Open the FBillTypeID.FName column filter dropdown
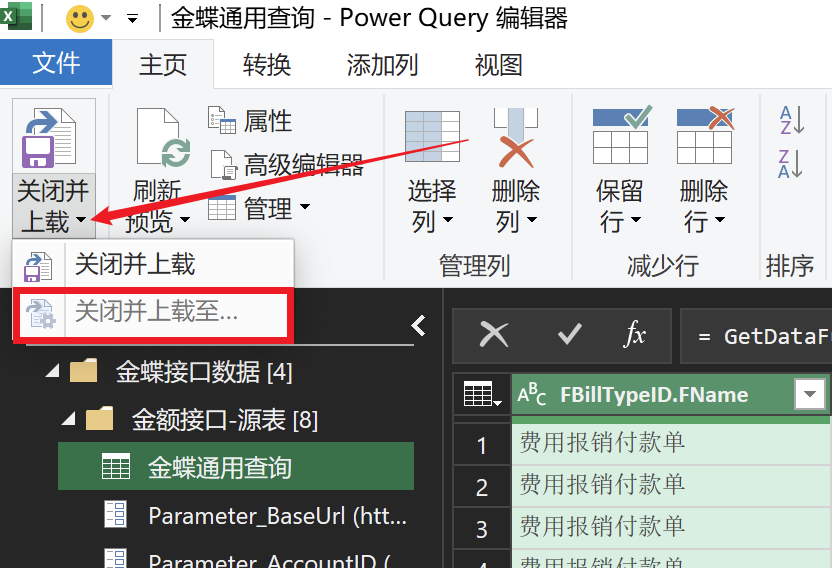The height and width of the screenshot is (568, 832). pos(810,394)
